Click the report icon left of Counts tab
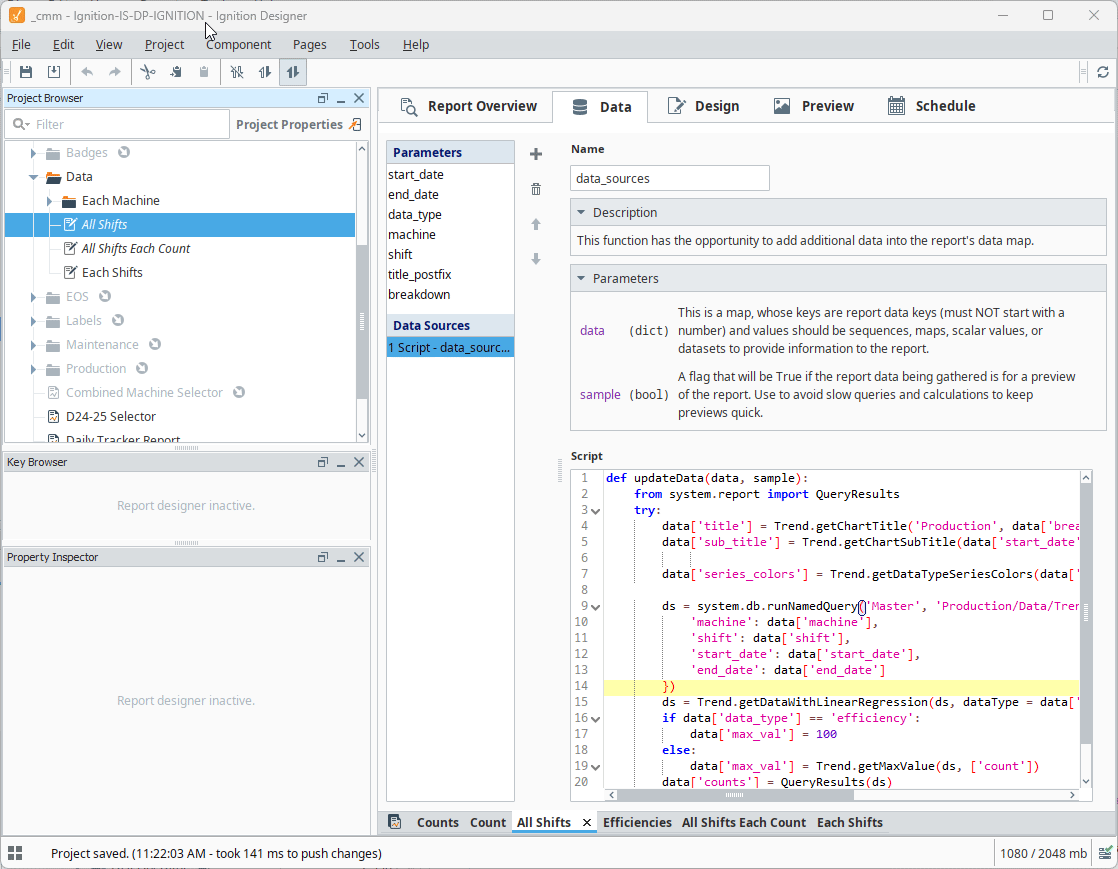The width and height of the screenshot is (1118, 869). [x=394, y=822]
